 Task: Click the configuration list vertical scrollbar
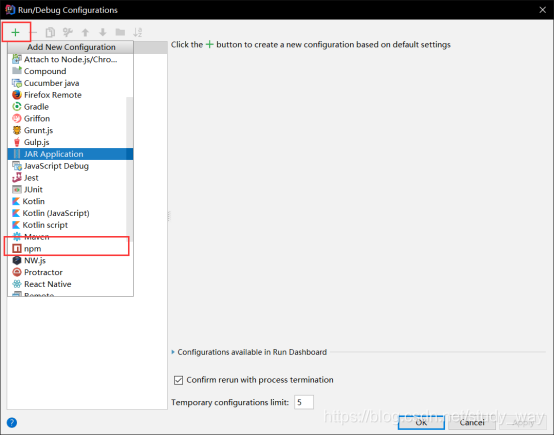(x=129, y=168)
